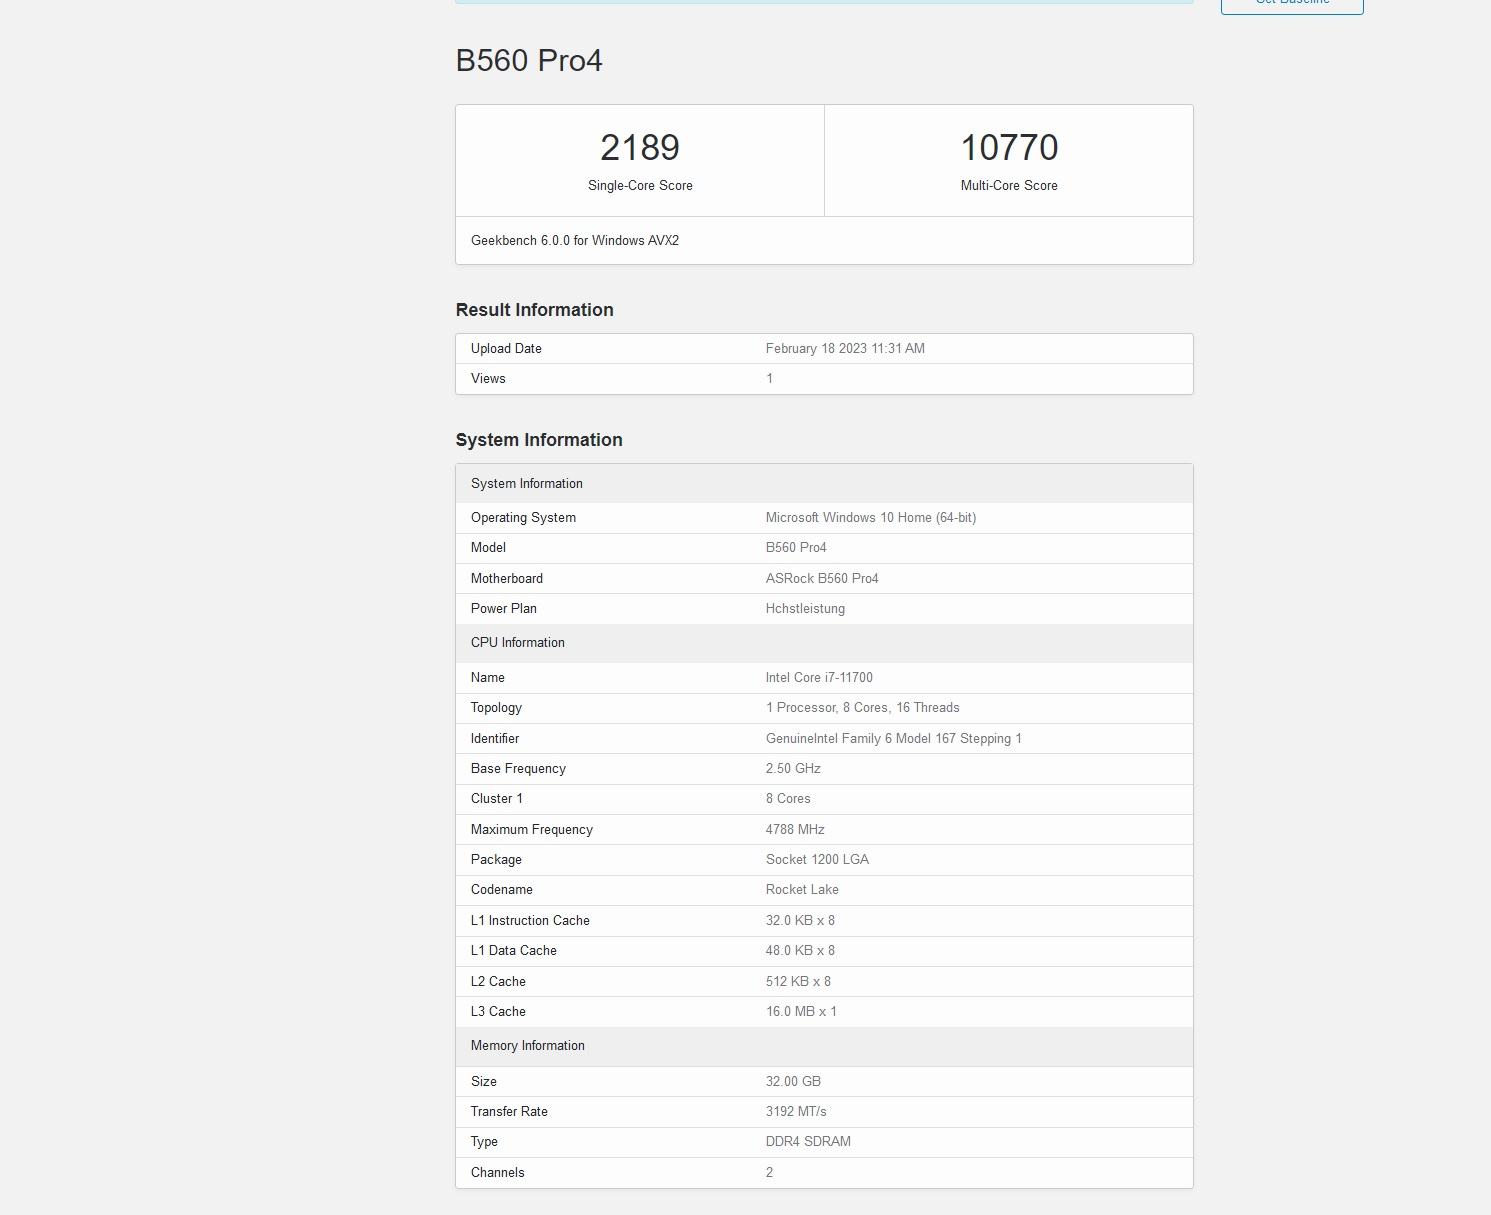Click the B560 Pro4 page heading

point(529,60)
